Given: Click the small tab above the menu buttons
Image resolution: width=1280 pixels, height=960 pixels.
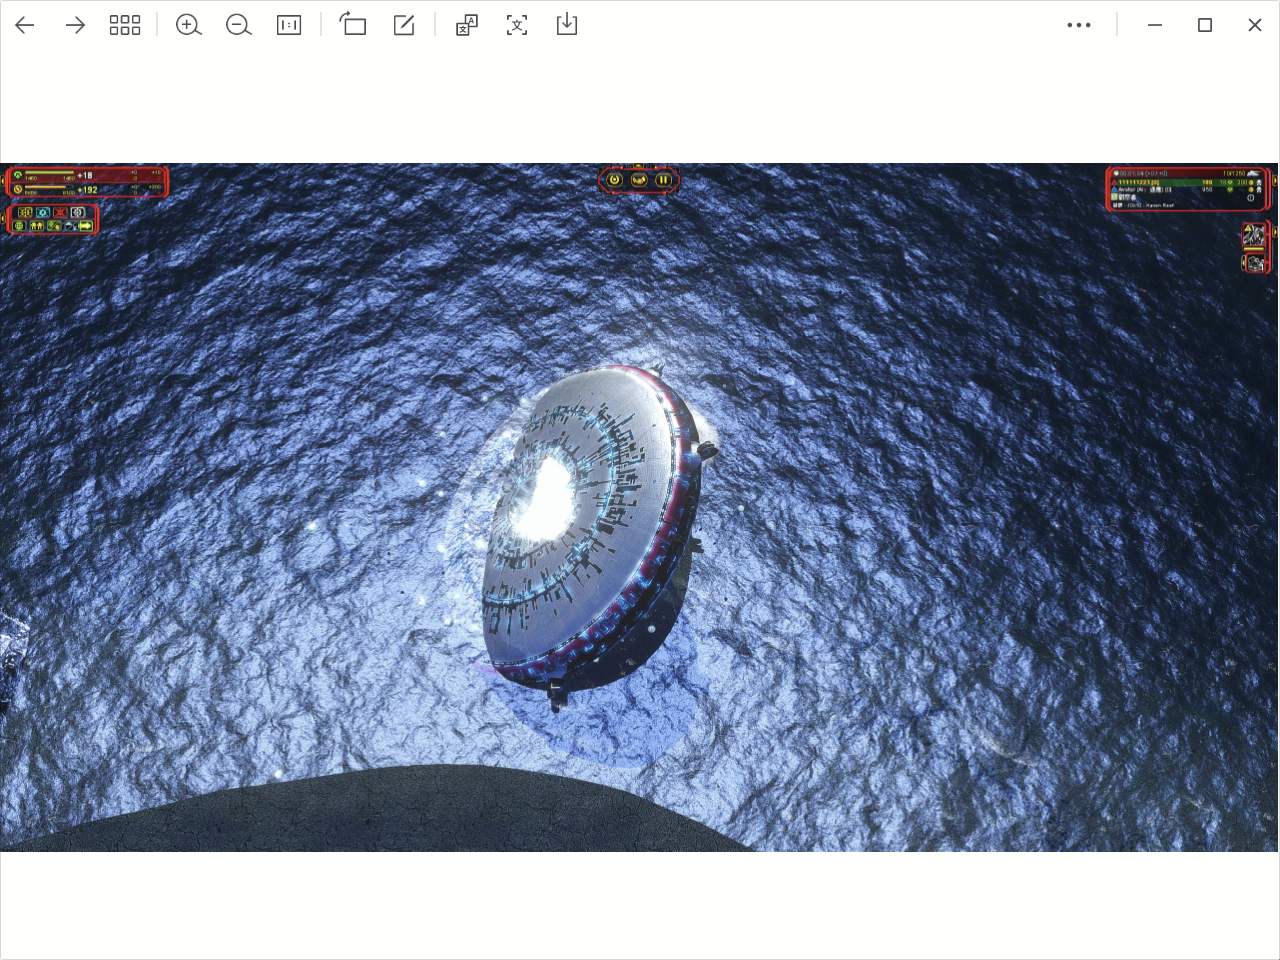Looking at the screenshot, I should click(x=638, y=166).
